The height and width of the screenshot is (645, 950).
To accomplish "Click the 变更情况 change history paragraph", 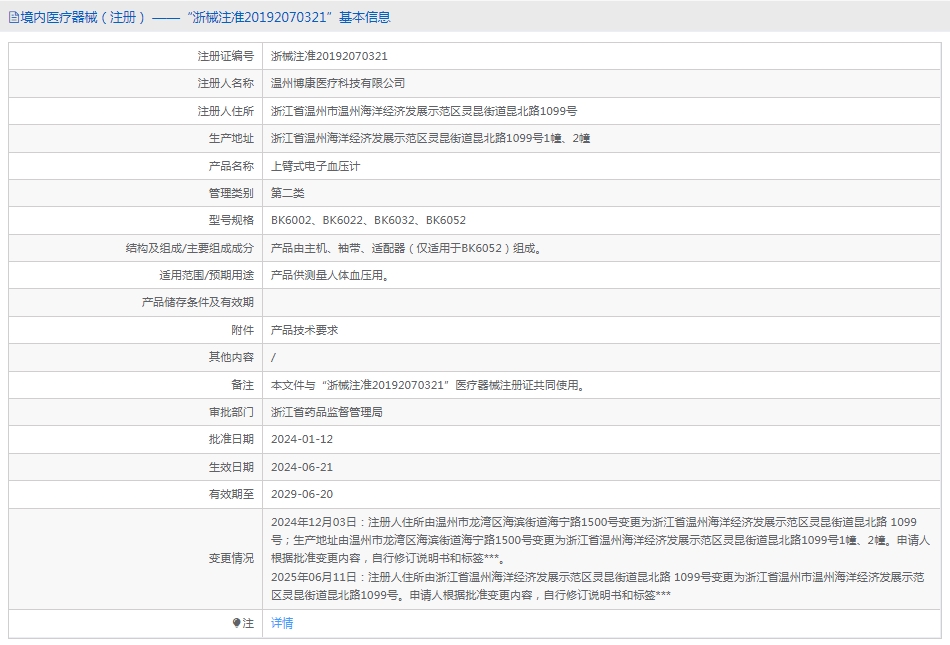I will point(600,558).
